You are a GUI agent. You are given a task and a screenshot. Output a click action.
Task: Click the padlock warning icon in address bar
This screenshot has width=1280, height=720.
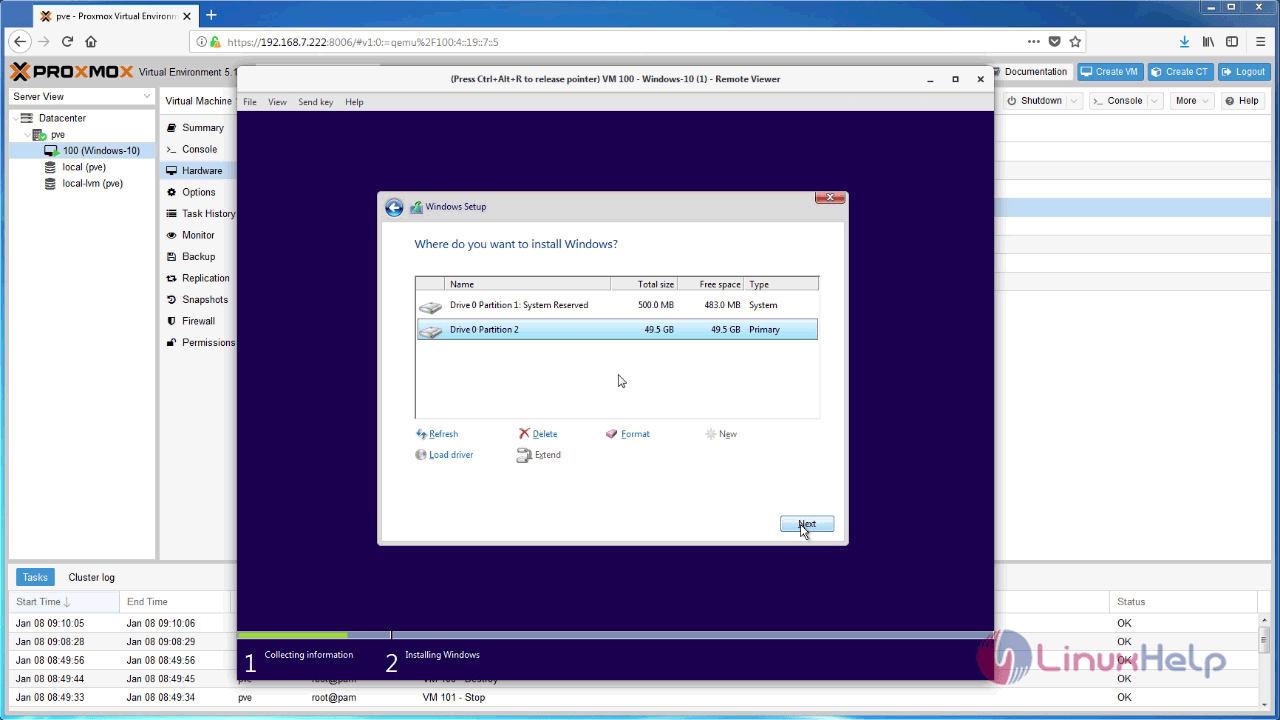[x=215, y=42]
